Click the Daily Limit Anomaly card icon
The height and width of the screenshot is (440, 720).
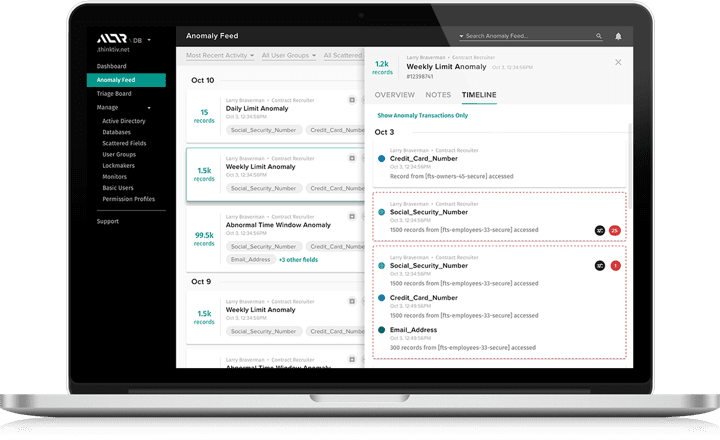coord(352,101)
